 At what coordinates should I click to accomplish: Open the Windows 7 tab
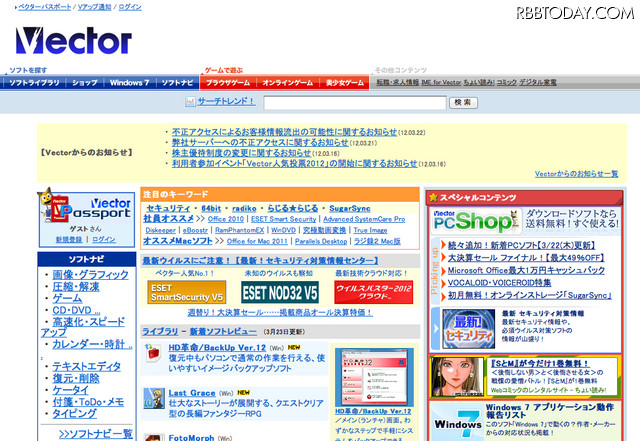129,83
